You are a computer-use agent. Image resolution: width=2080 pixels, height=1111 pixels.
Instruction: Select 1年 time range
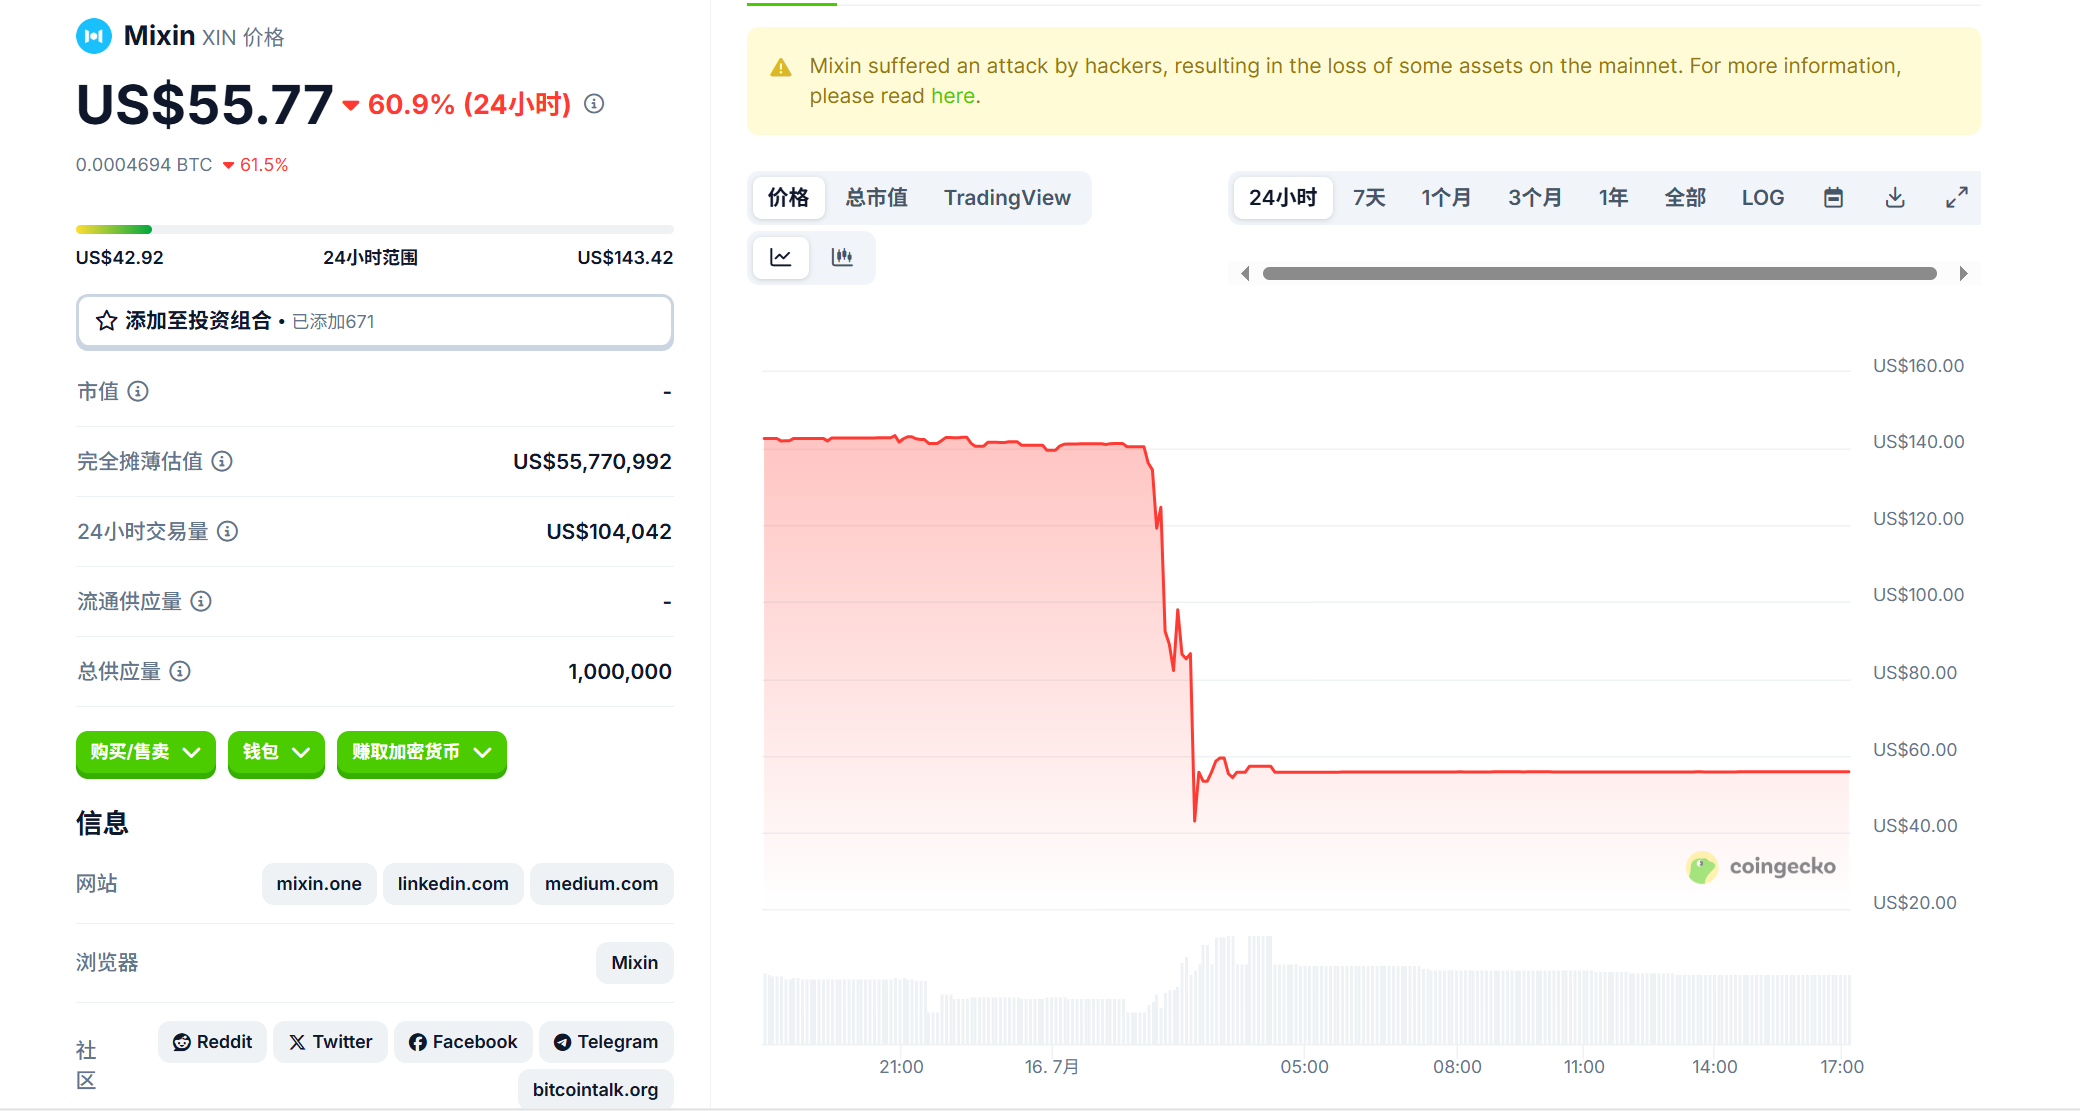point(1613,198)
